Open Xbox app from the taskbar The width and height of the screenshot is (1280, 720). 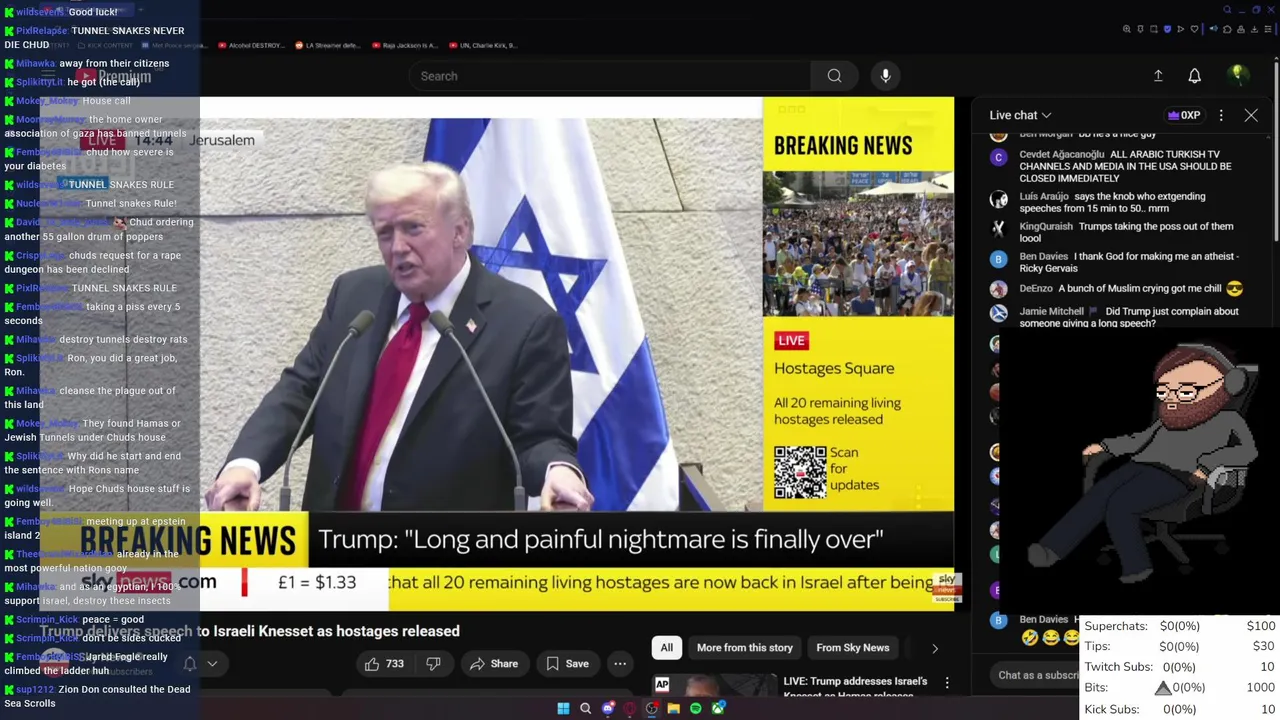coord(718,708)
